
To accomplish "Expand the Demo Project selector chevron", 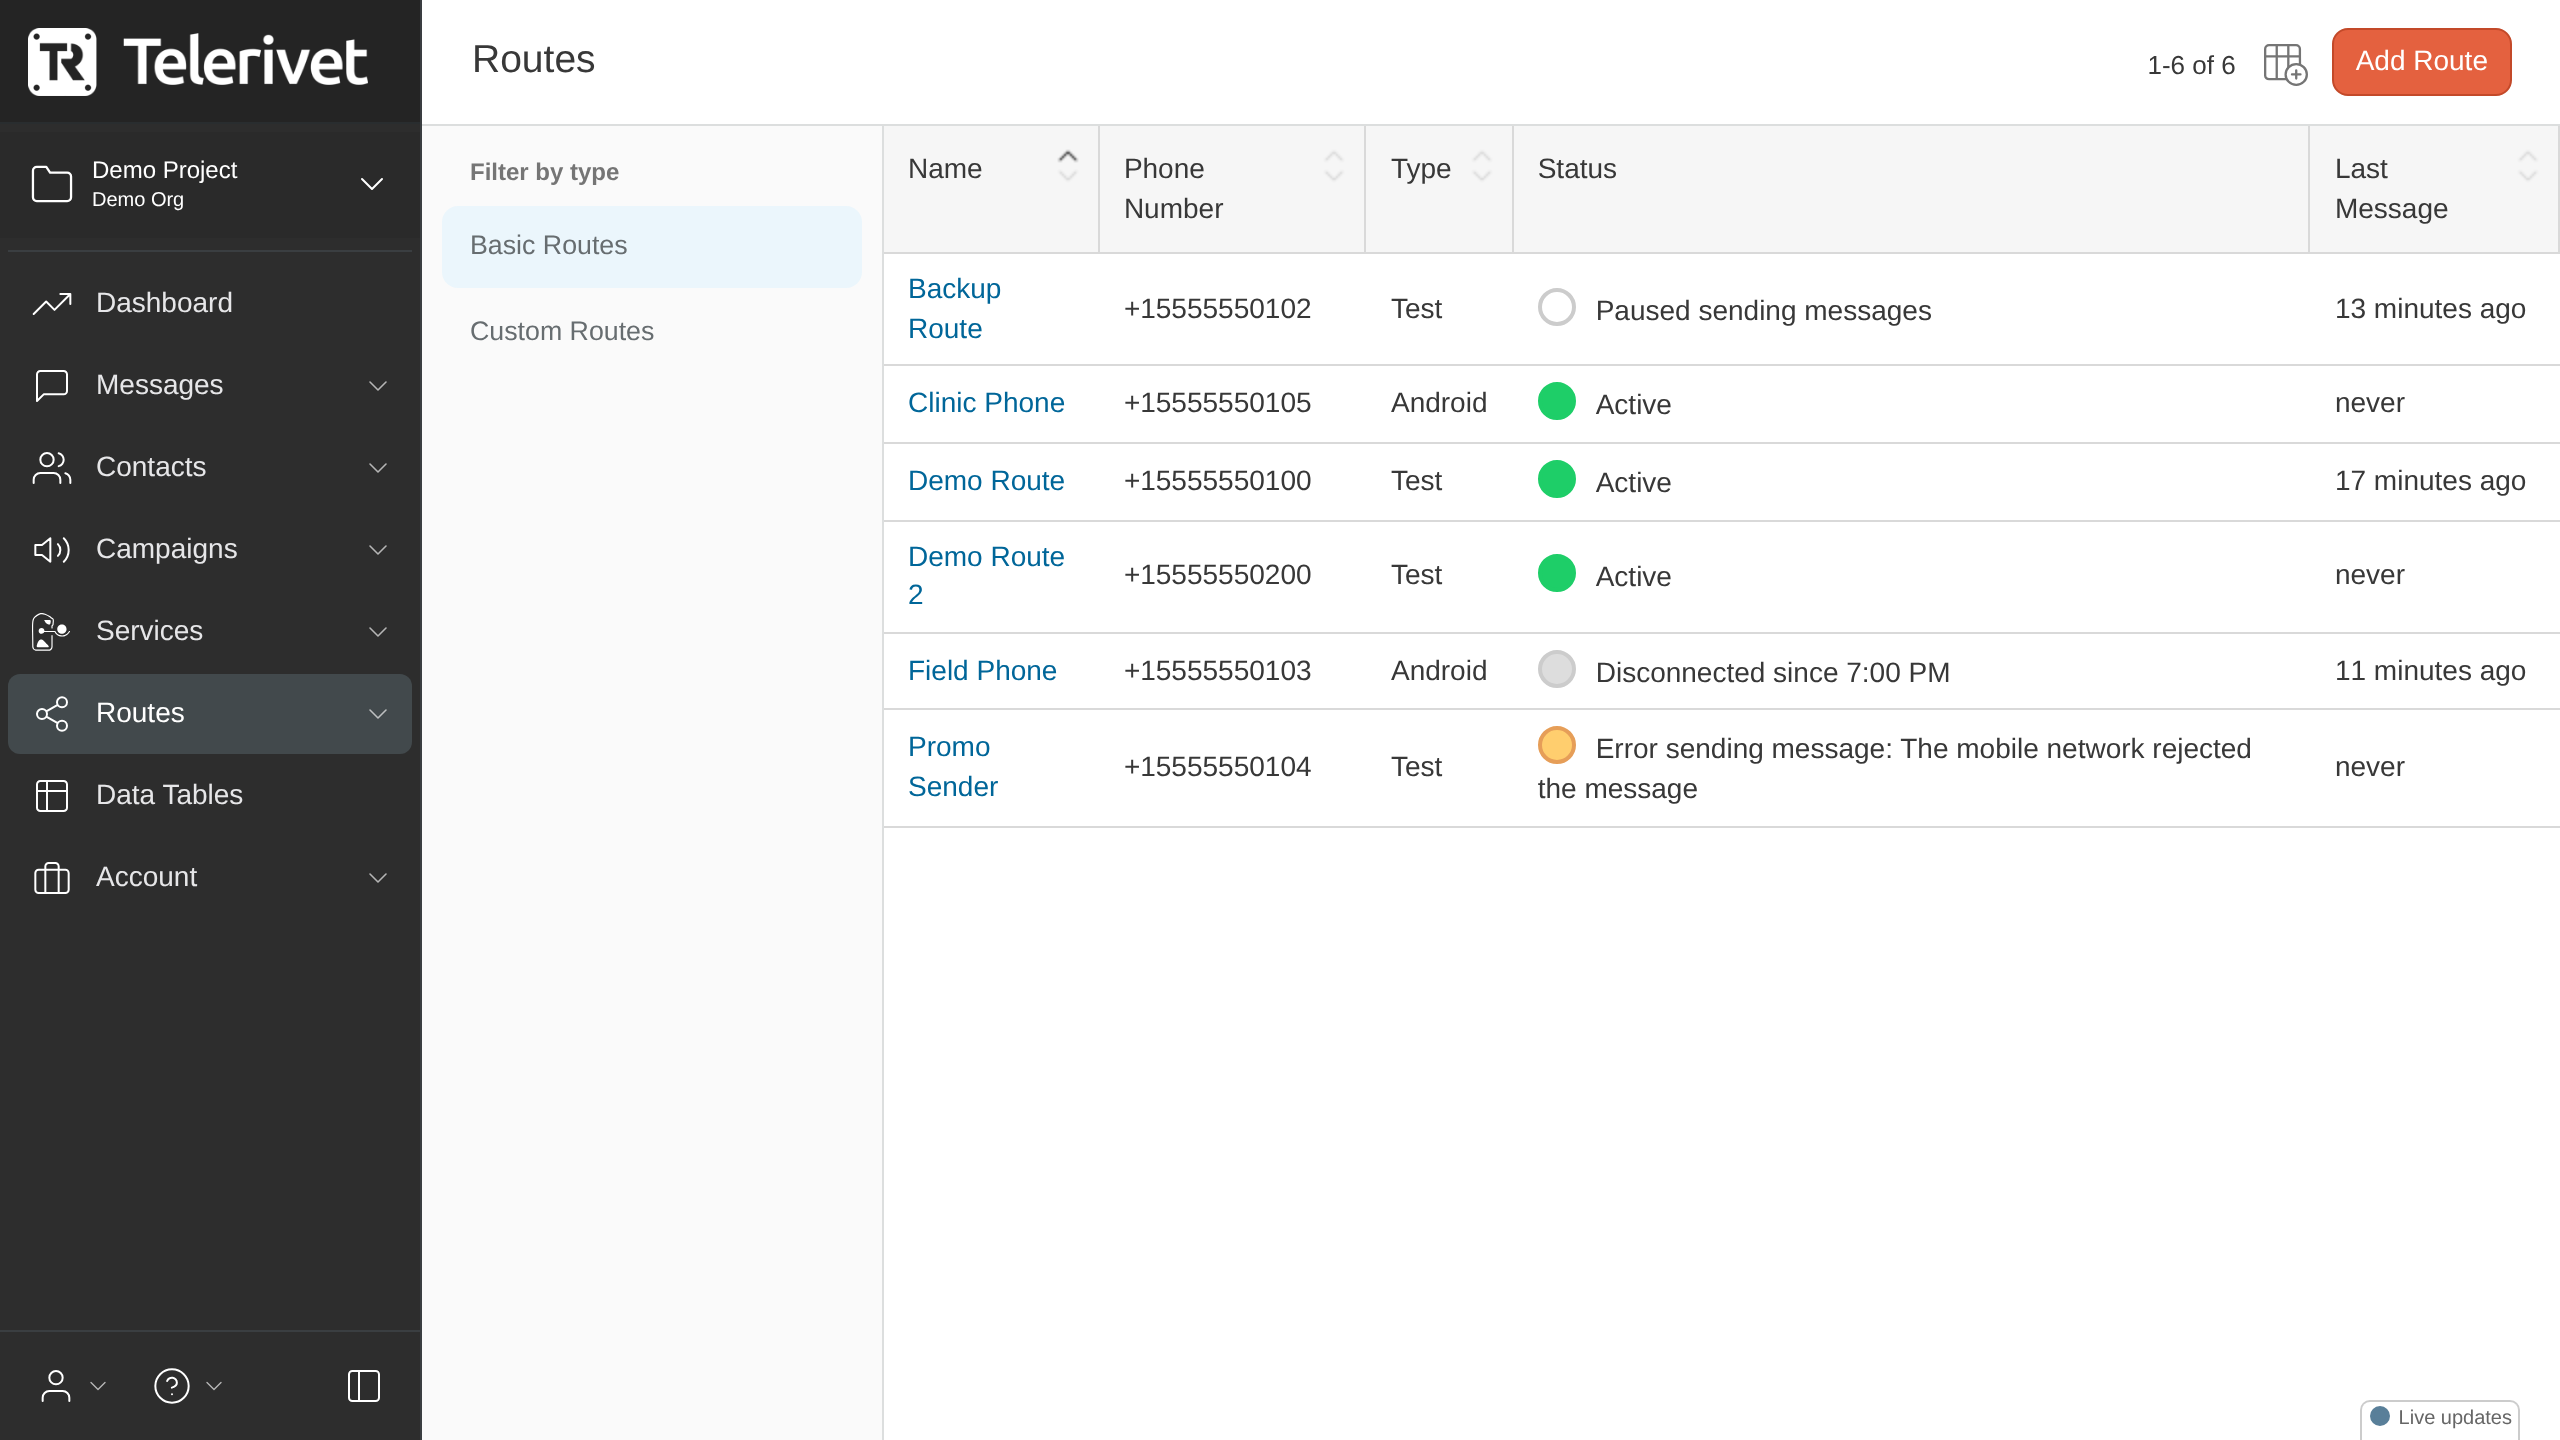I will click(372, 184).
